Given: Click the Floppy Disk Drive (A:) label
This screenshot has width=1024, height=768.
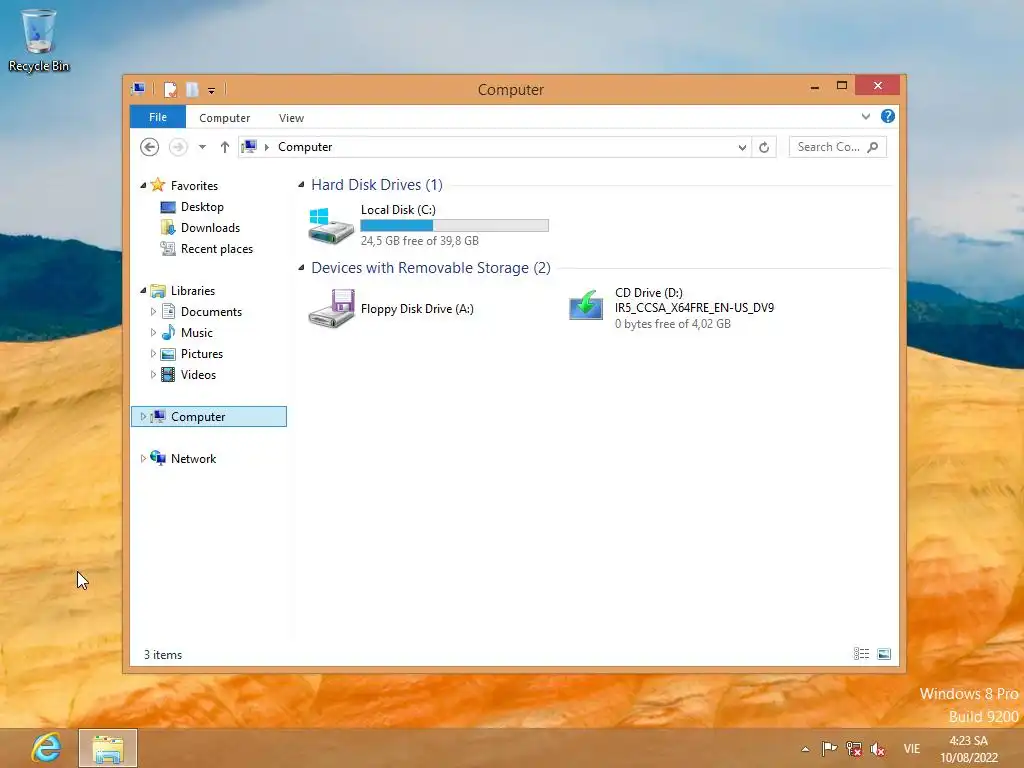Looking at the screenshot, I should [417, 309].
